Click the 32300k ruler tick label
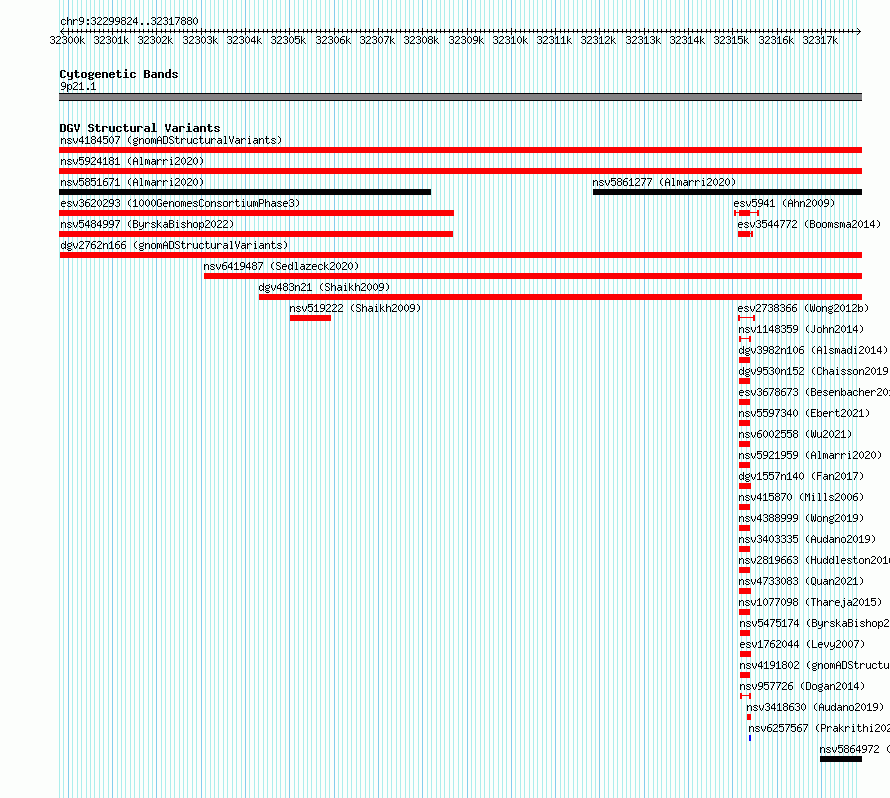 67,40
